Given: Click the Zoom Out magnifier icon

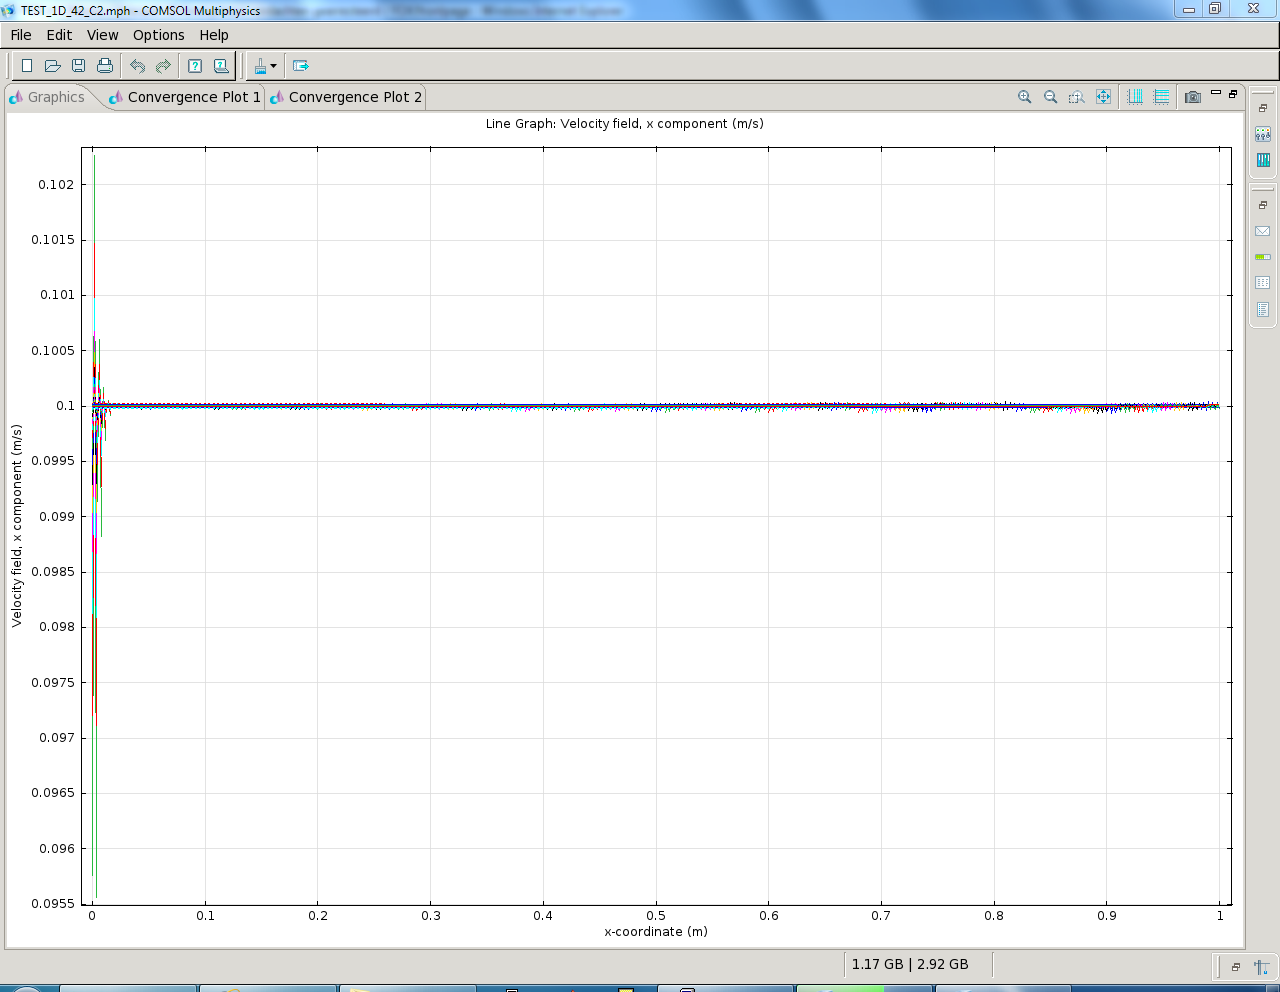Looking at the screenshot, I should pyautogui.click(x=1050, y=97).
